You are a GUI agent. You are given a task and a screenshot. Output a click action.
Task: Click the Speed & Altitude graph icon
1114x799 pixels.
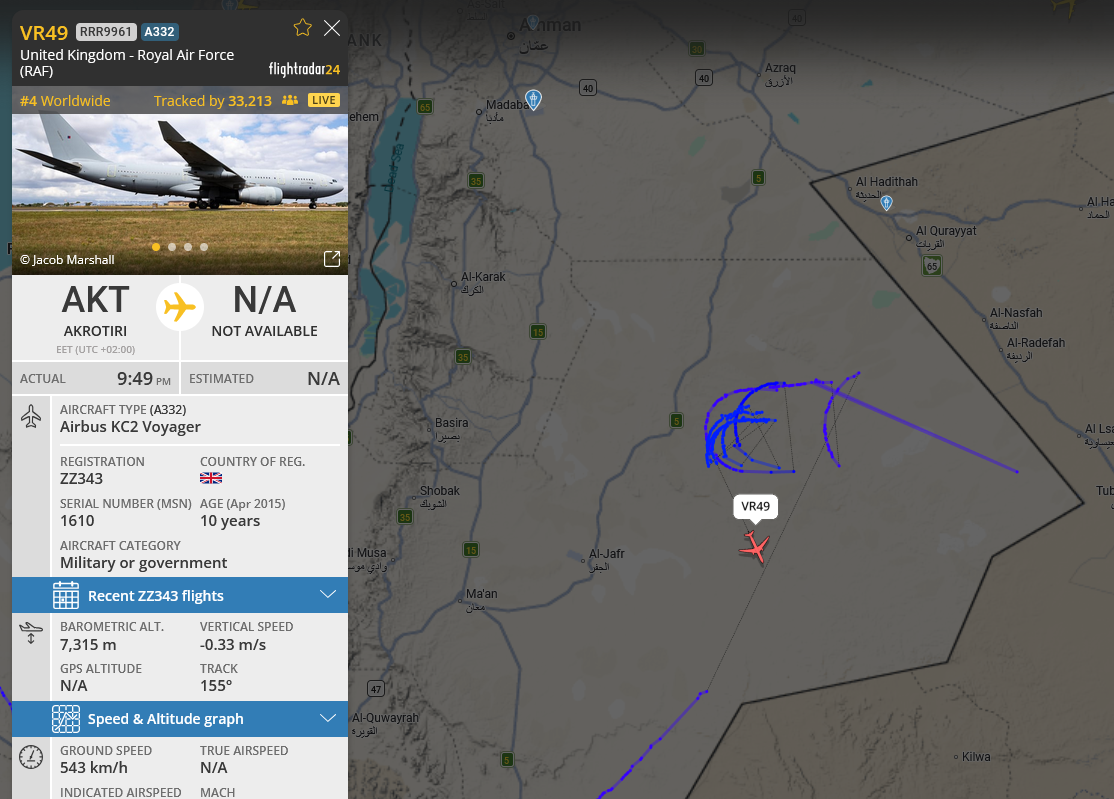[66, 719]
